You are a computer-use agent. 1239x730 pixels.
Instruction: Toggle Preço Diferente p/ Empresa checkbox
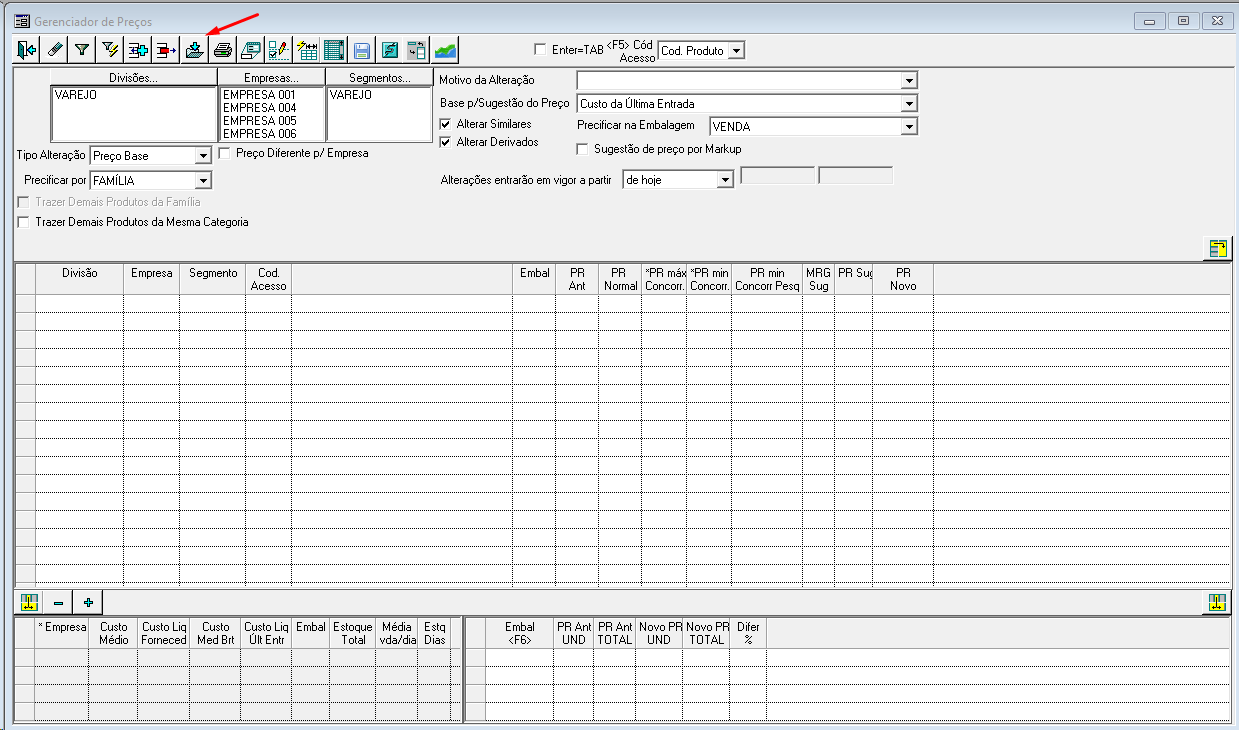pyautogui.click(x=224, y=153)
